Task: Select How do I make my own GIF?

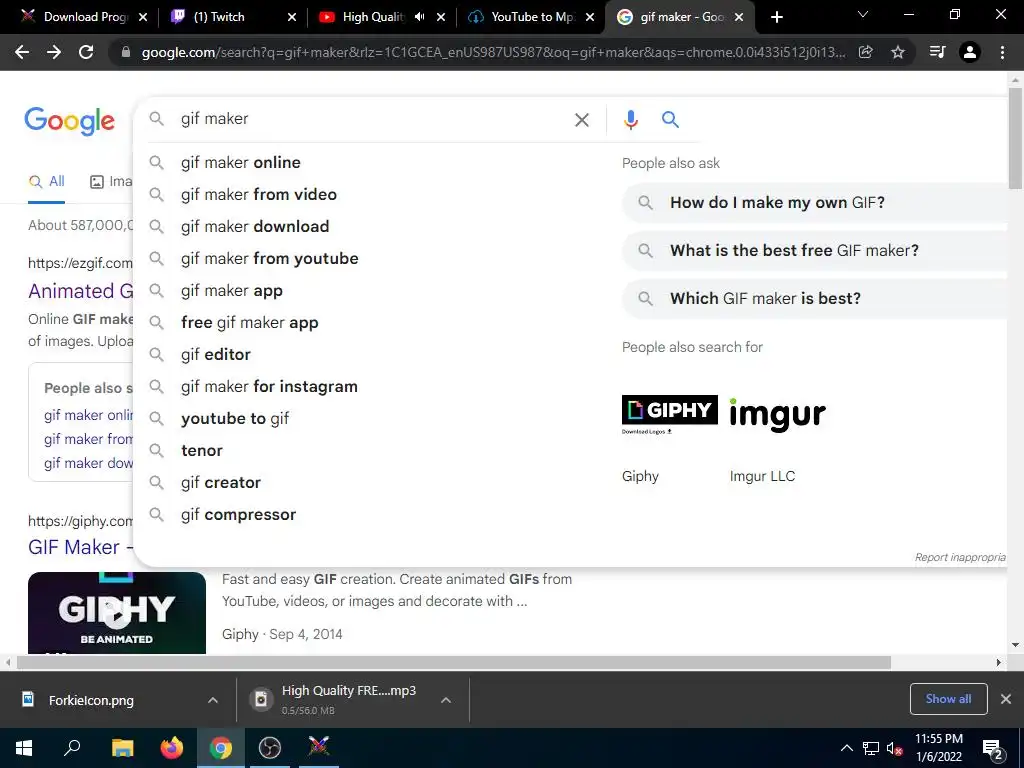Action: click(x=814, y=202)
